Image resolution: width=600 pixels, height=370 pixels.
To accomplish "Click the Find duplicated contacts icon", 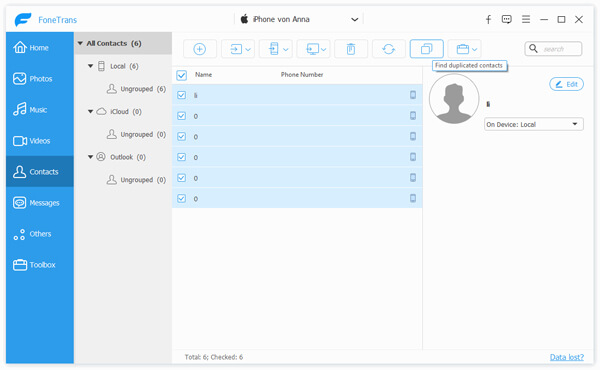I will (x=426, y=49).
